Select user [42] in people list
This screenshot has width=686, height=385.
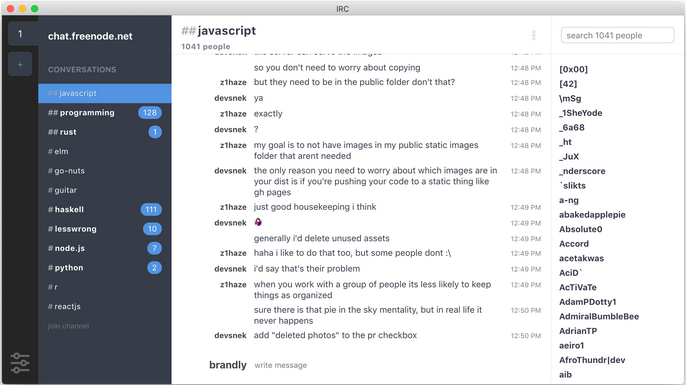click(568, 84)
